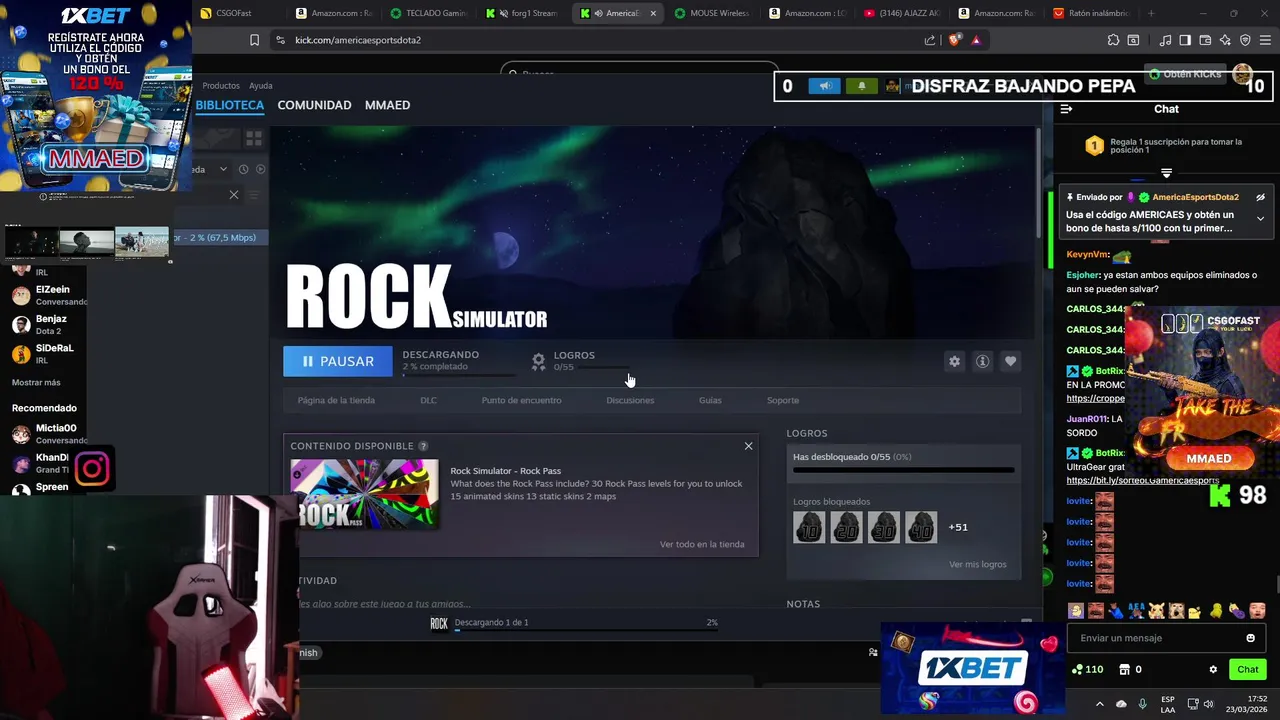This screenshot has width=1280, height=720.
Task: Open Kick chat settings gear
Action: (x=1213, y=669)
